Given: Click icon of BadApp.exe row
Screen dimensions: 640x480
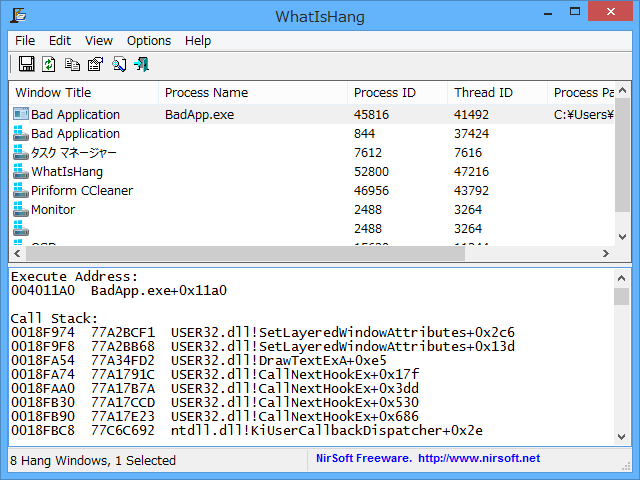Looking at the screenshot, I should pos(21,114).
